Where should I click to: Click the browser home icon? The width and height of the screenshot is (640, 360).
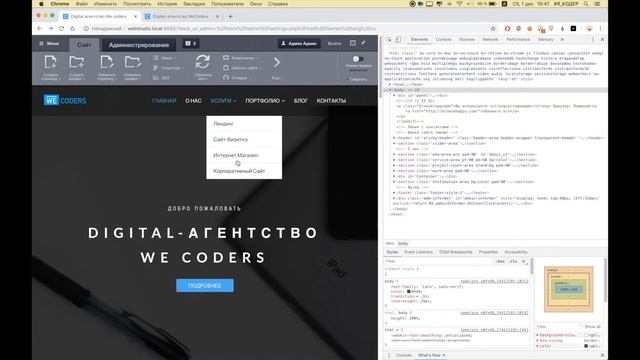72,29
